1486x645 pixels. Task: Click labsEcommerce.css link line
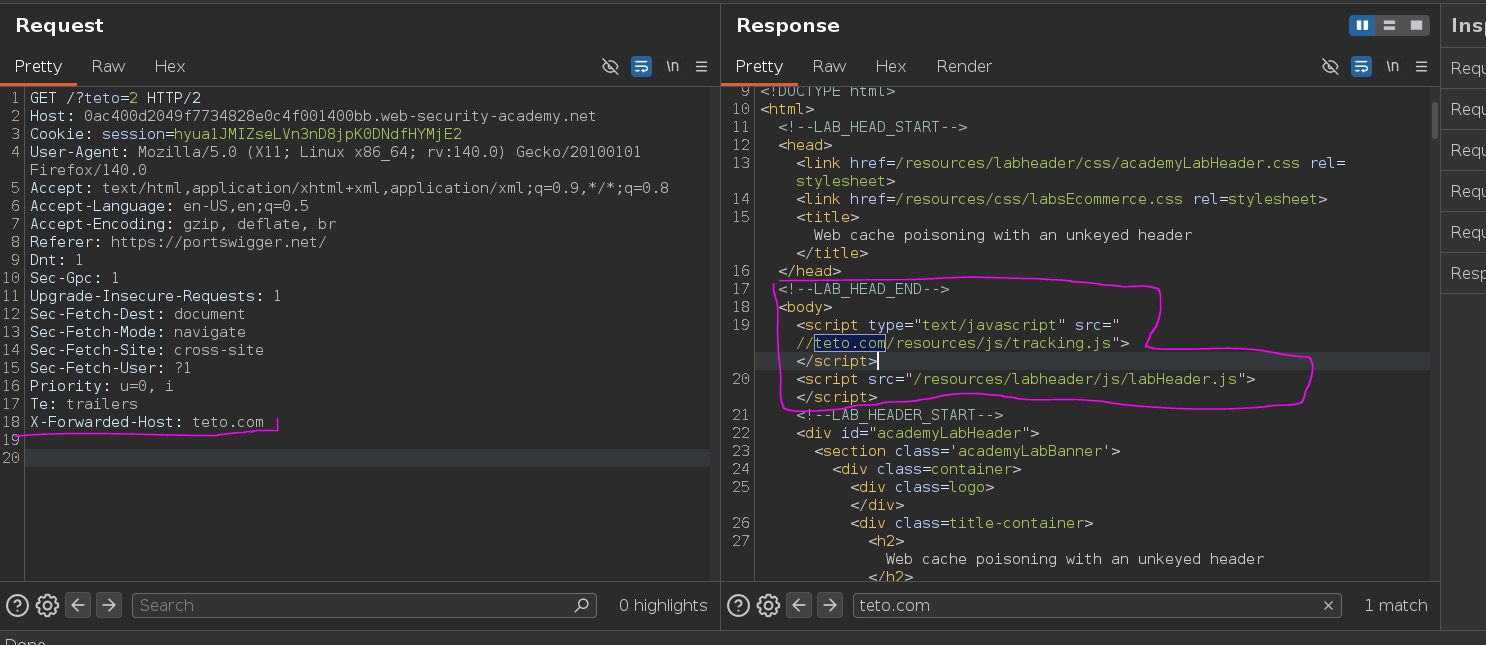(x=1061, y=199)
